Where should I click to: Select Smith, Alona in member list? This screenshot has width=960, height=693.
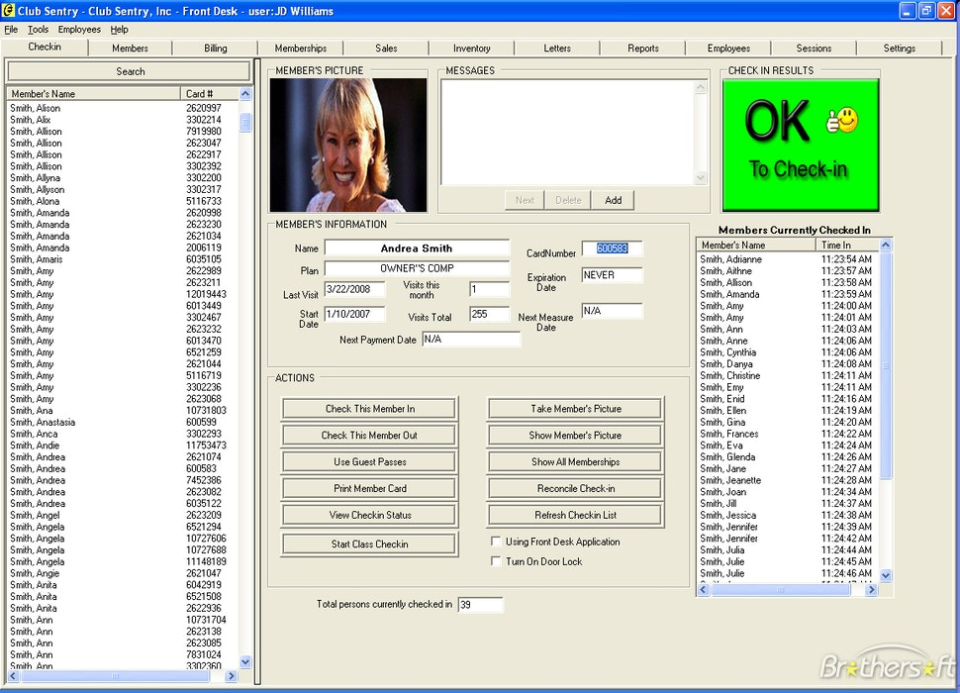[122, 201]
